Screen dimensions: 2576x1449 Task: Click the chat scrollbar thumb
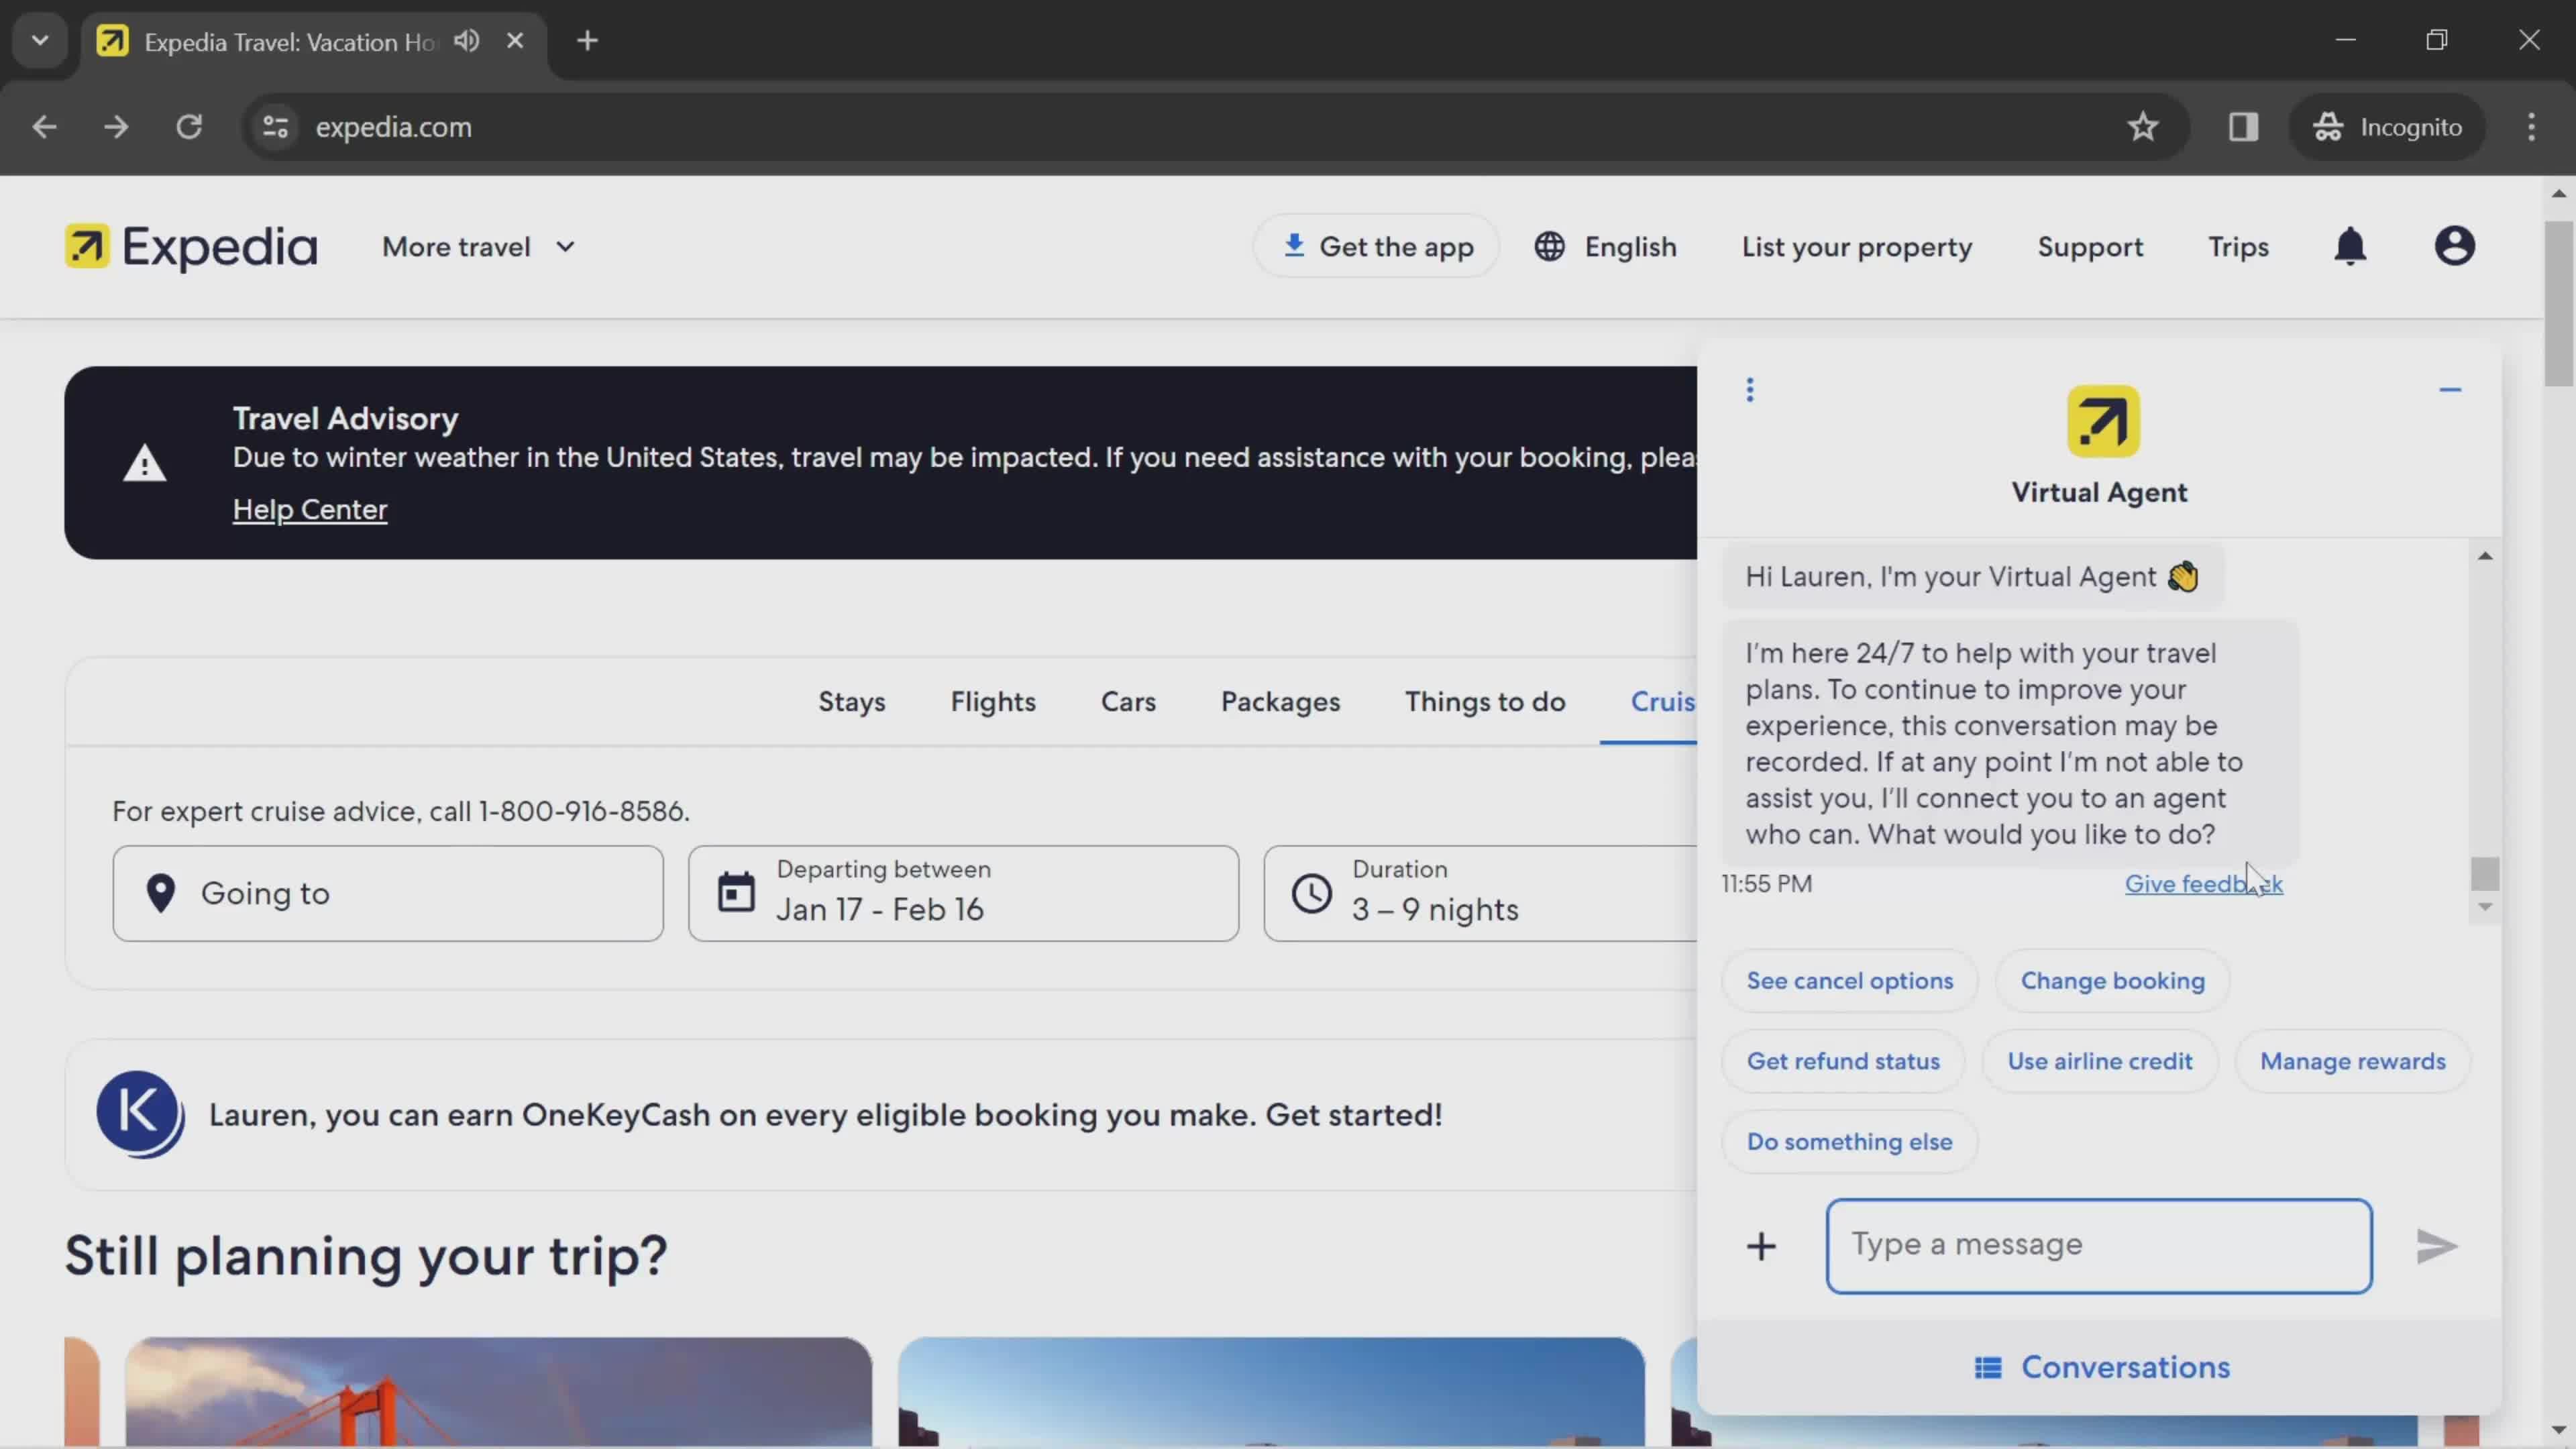click(2485, 873)
